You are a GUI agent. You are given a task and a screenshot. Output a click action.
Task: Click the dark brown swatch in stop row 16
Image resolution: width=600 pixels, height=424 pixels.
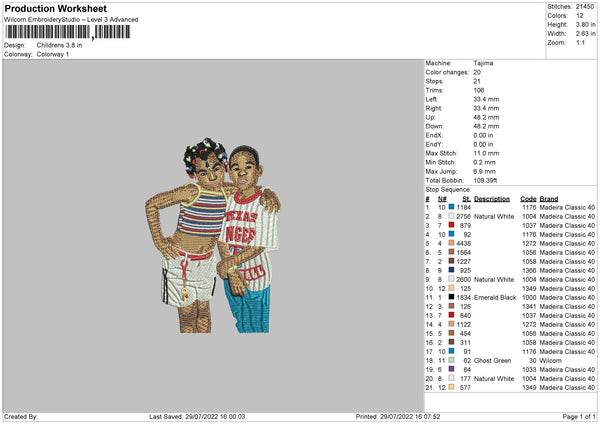452,342
